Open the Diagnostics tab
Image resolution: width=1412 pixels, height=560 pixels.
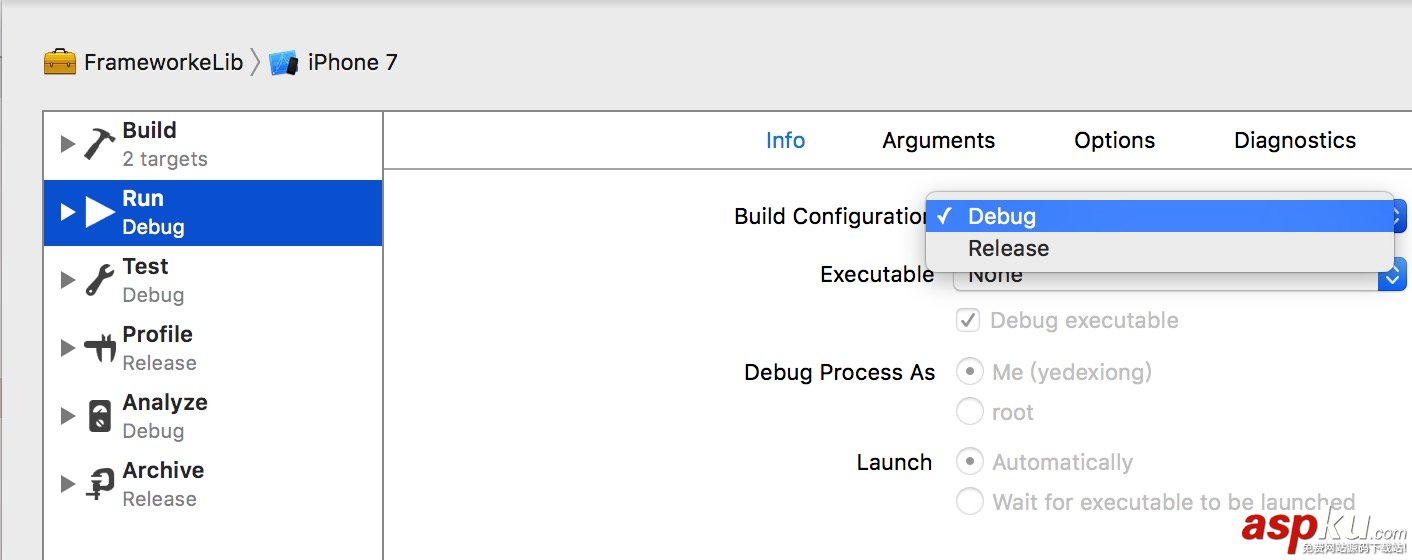click(x=1294, y=141)
